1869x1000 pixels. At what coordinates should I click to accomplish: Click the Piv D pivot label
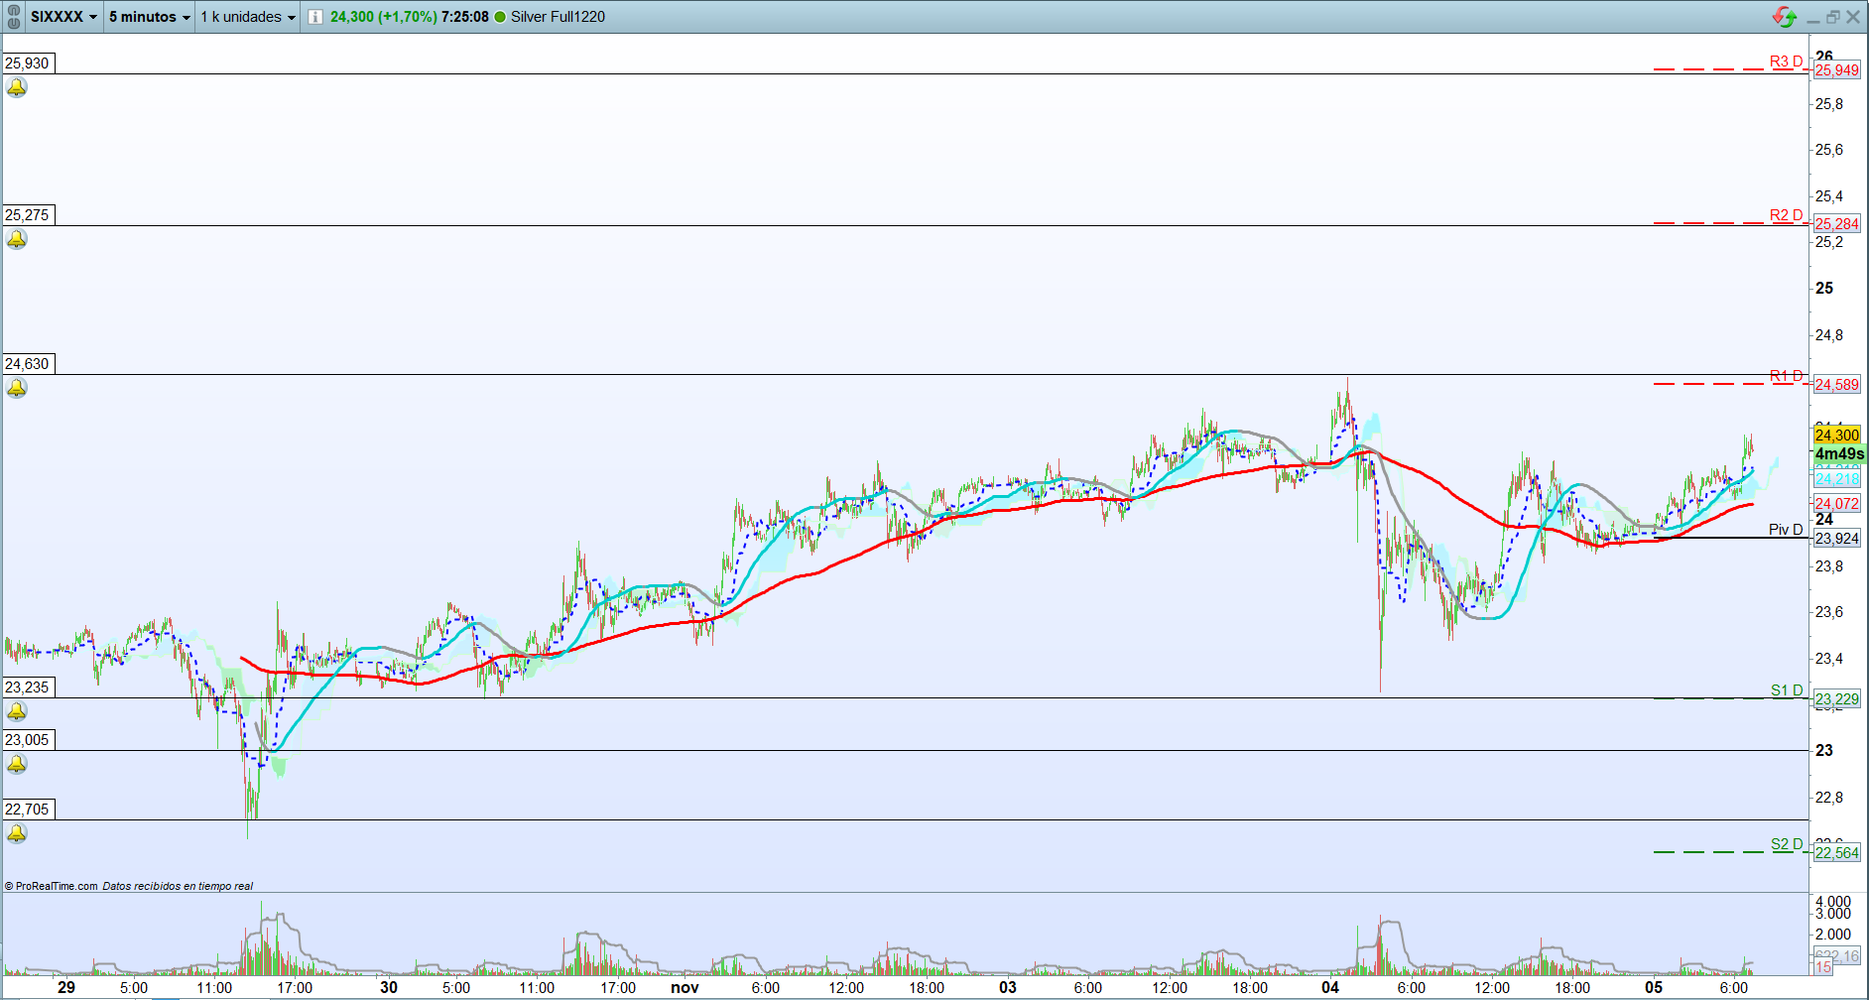click(1786, 530)
